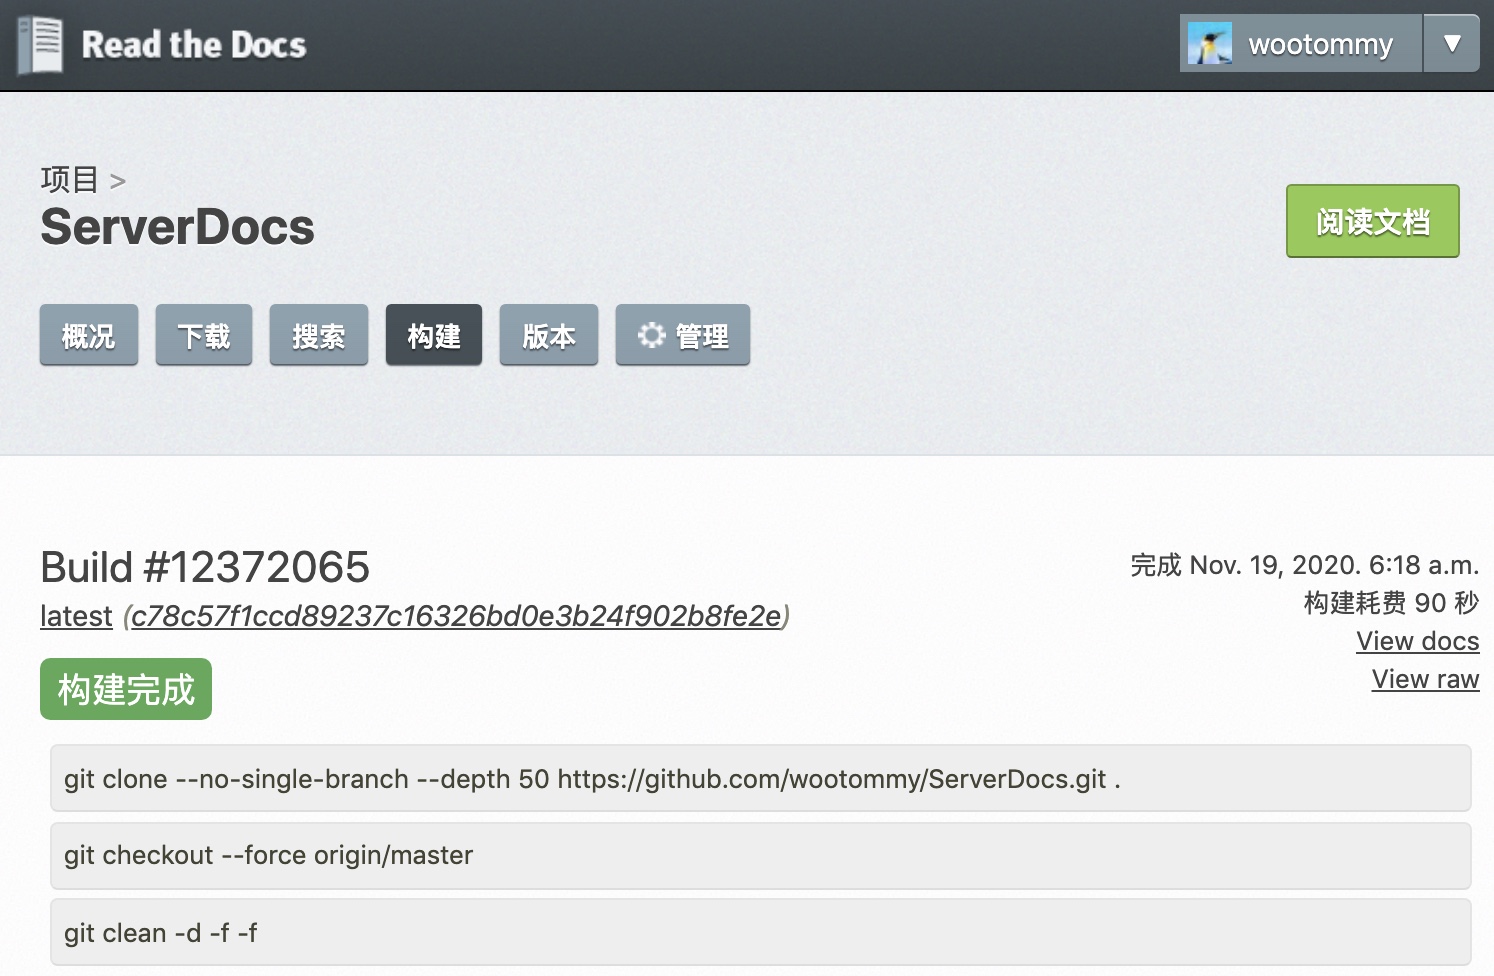The height and width of the screenshot is (976, 1494).
Task: Switch to the 搜索 tab
Action: coord(319,336)
